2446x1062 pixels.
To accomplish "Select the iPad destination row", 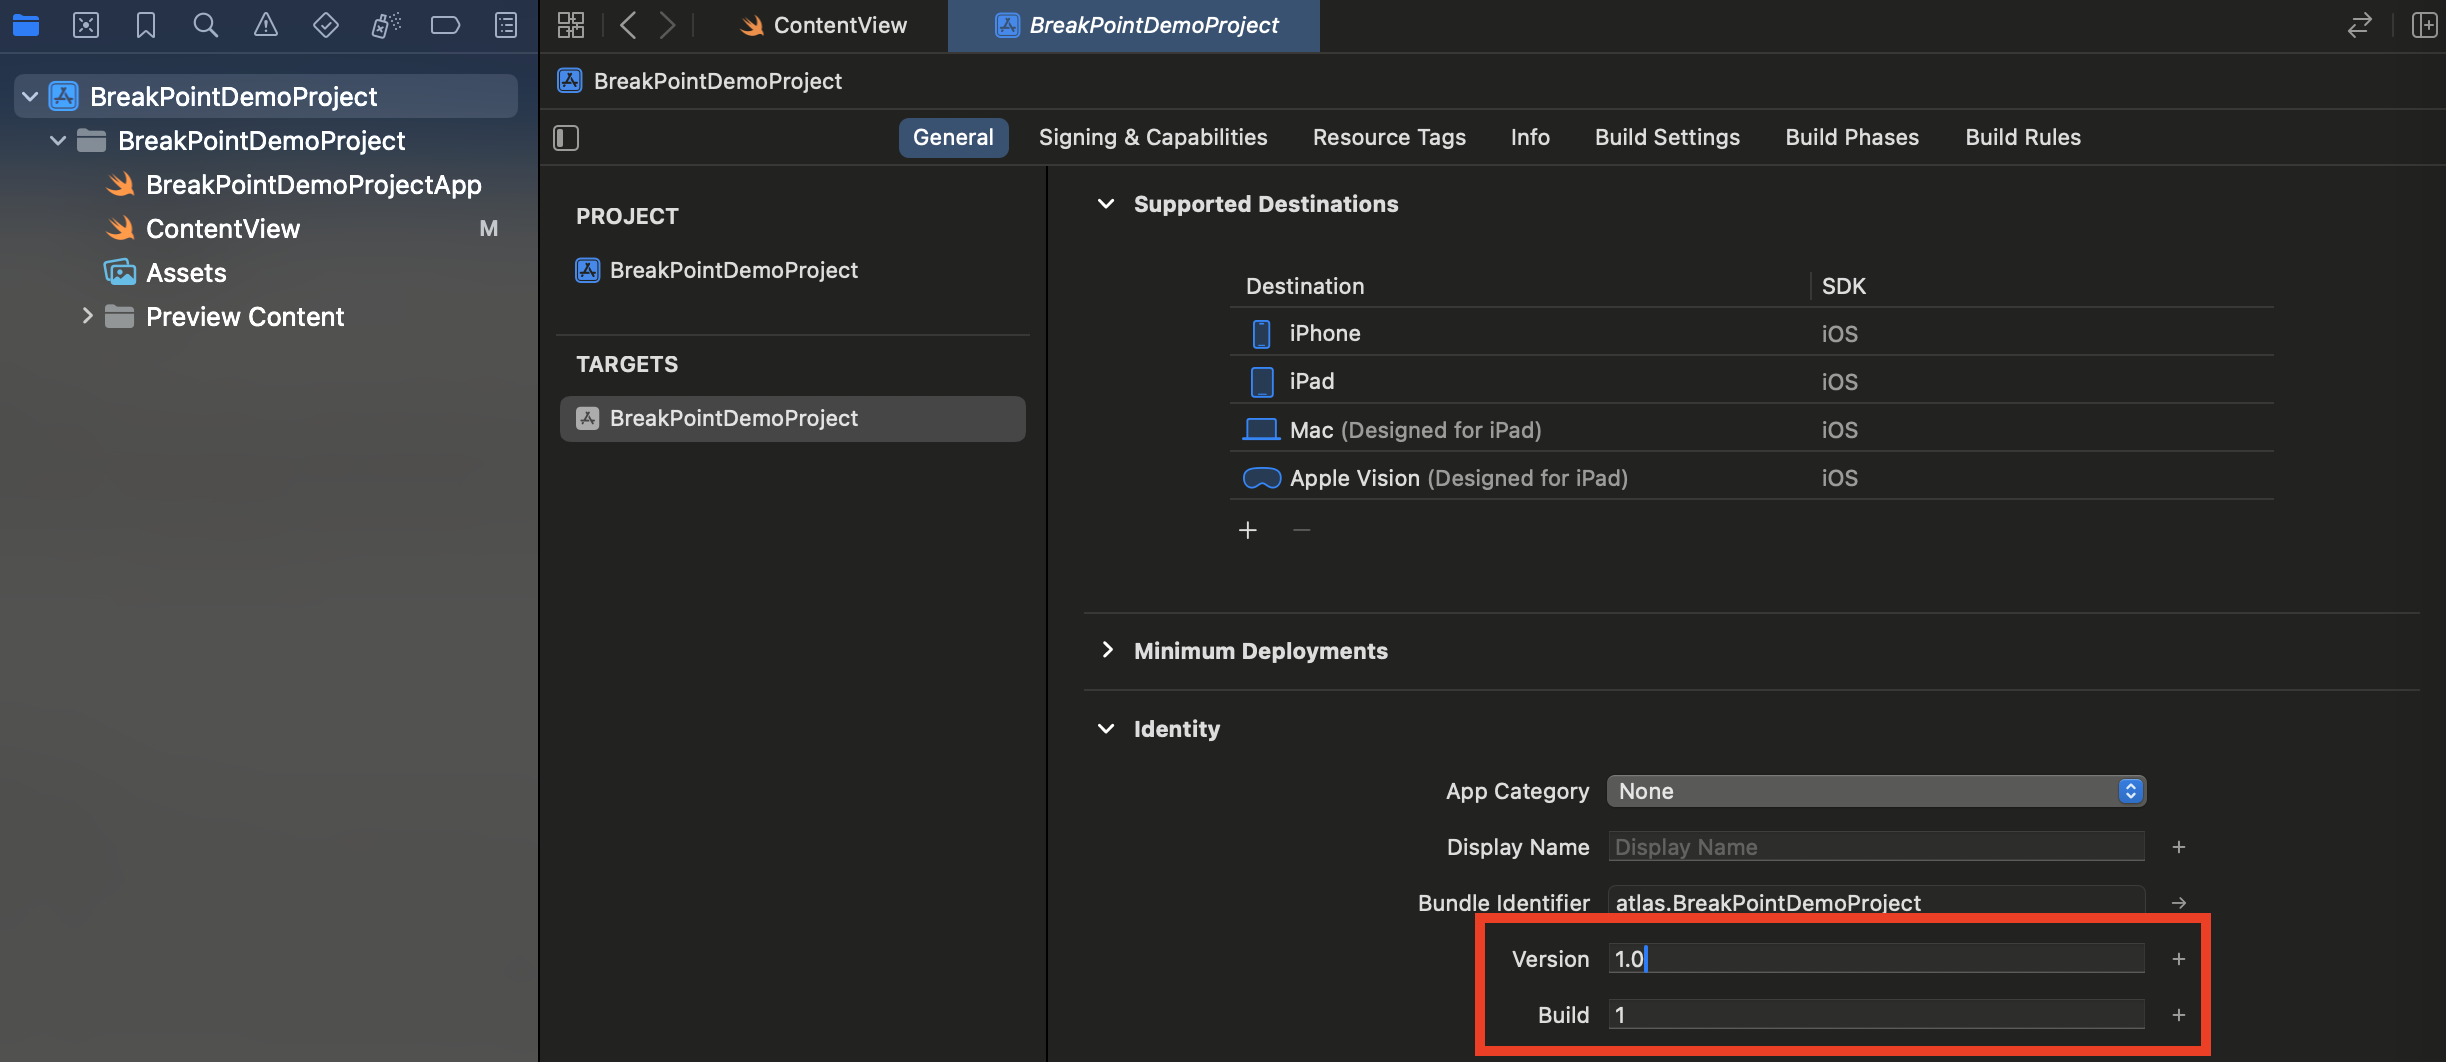I will [x=1751, y=382].
